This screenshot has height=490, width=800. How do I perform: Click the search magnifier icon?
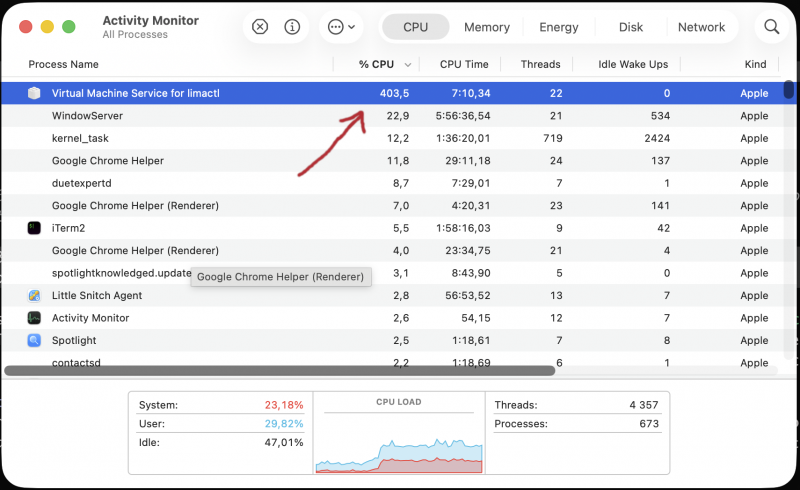point(771,27)
